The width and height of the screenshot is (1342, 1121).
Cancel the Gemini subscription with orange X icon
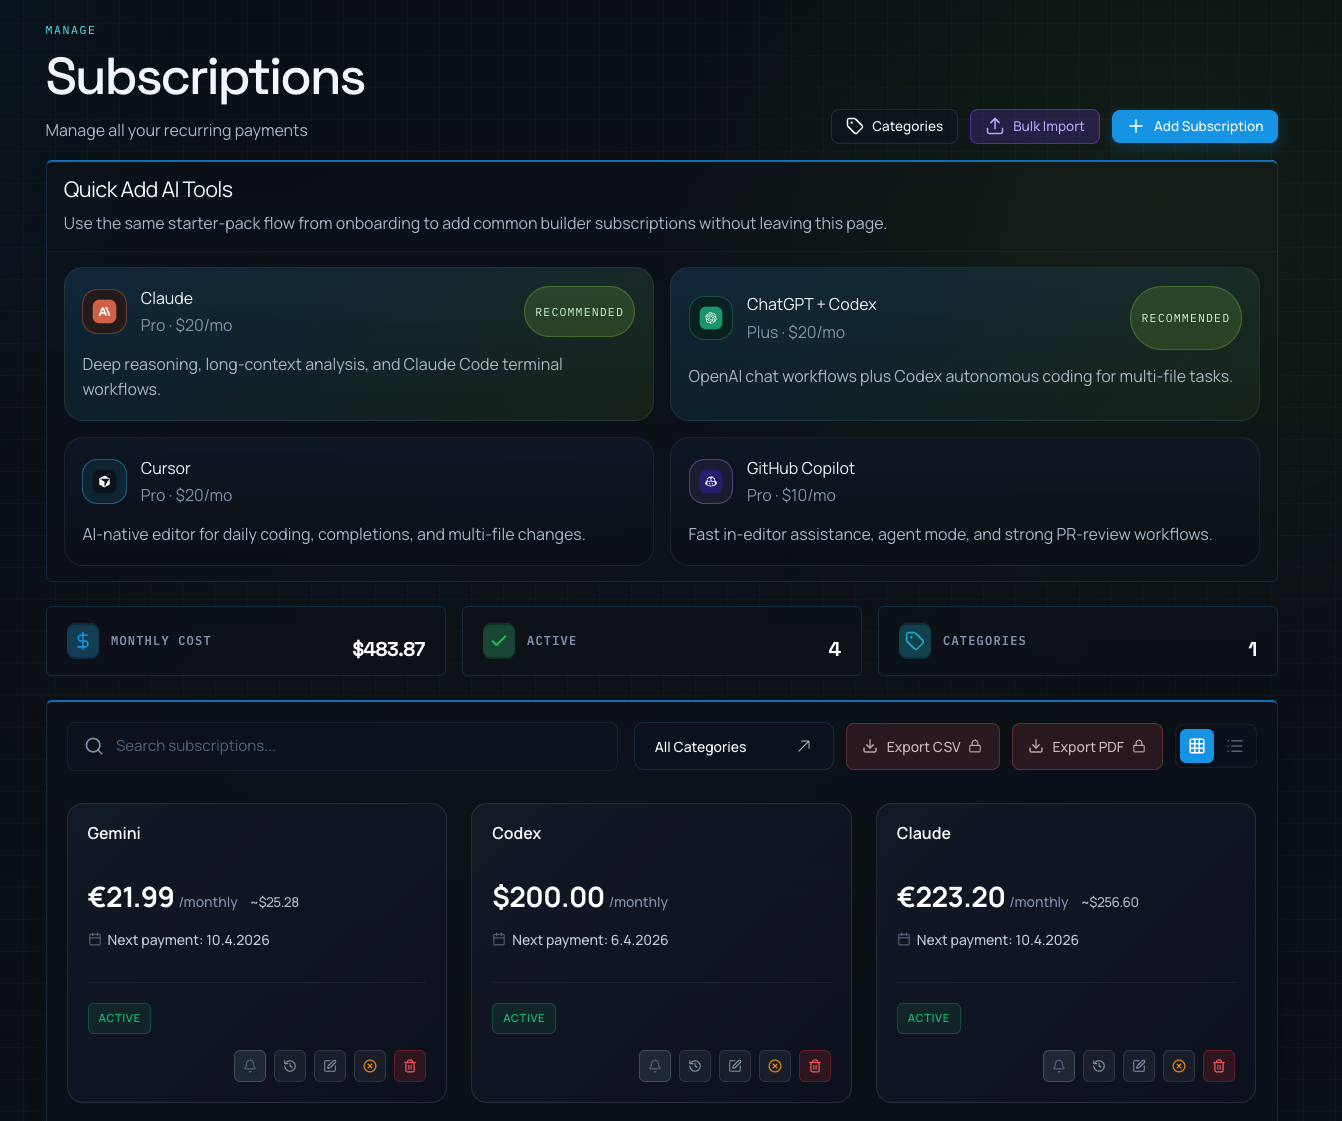370,1066
